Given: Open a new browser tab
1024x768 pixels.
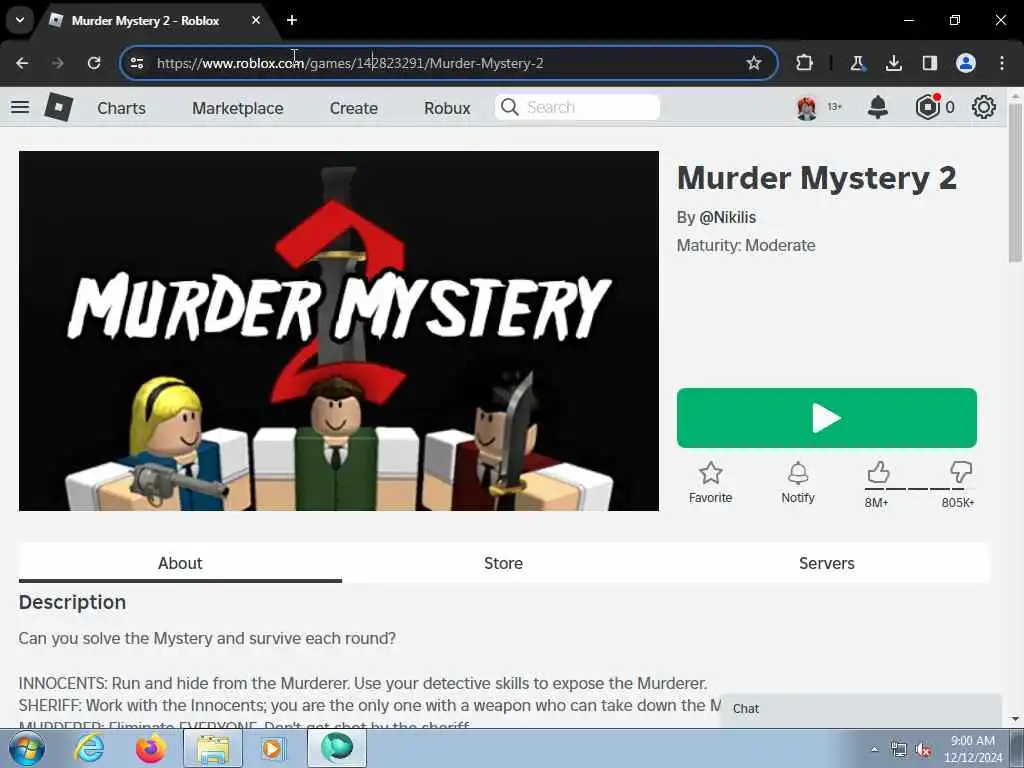Looking at the screenshot, I should point(292,20).
